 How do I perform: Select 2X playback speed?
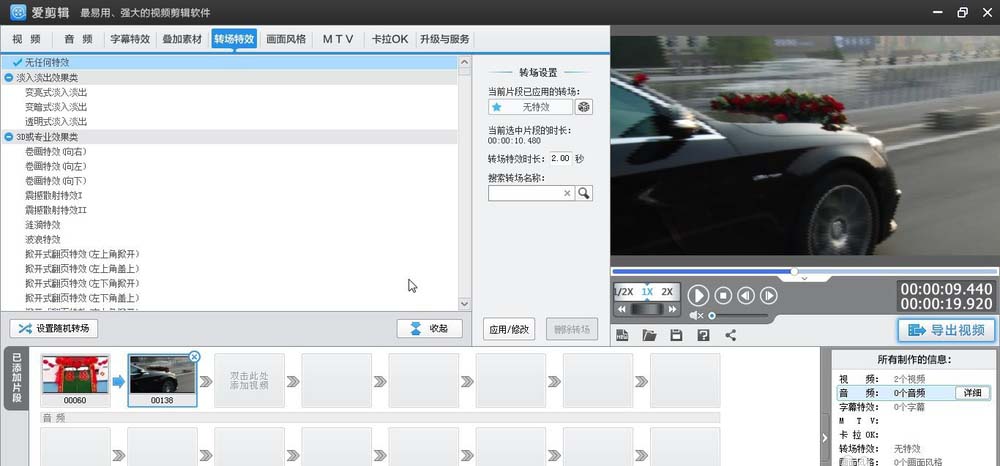pyautogui.click(x=667, y=292)
